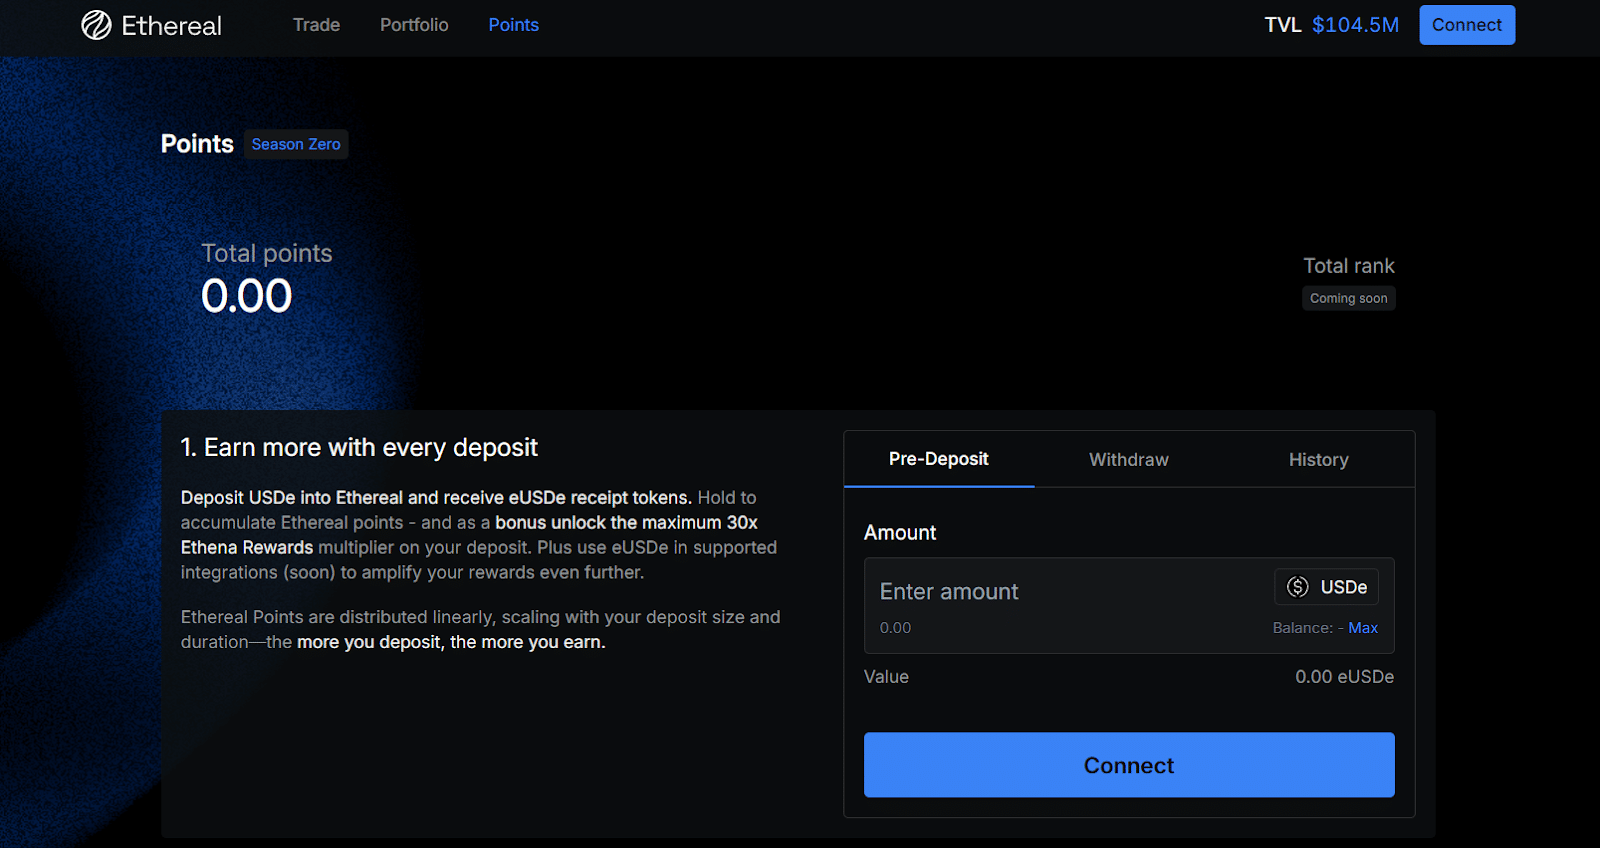Open the Portfolio page

414,25
